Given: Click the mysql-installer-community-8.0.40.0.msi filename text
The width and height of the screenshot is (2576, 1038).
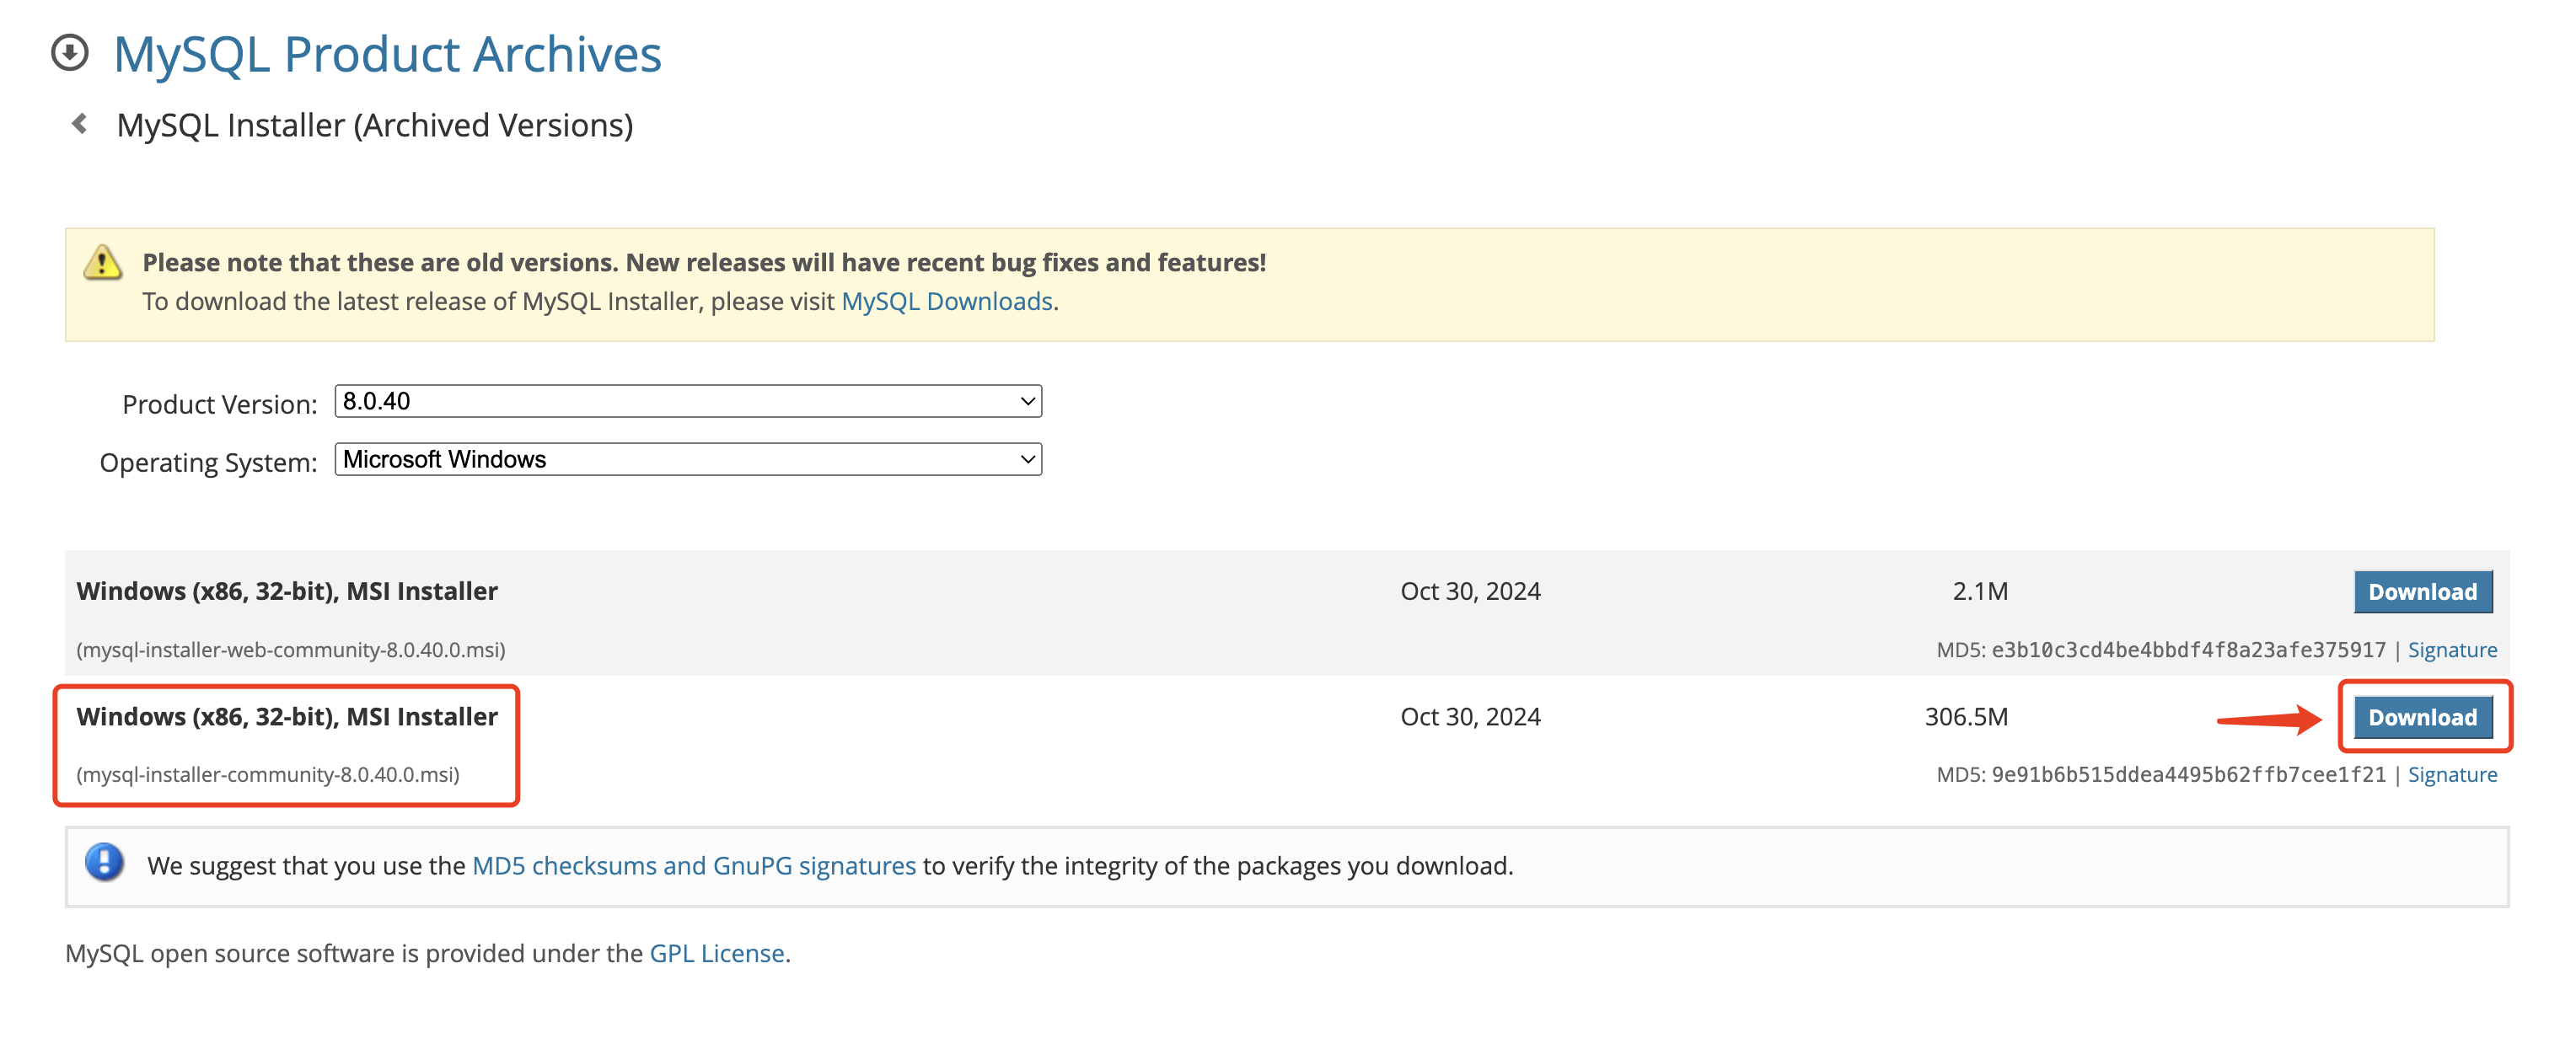Looking at the screenshot, I should click(268, 775).
